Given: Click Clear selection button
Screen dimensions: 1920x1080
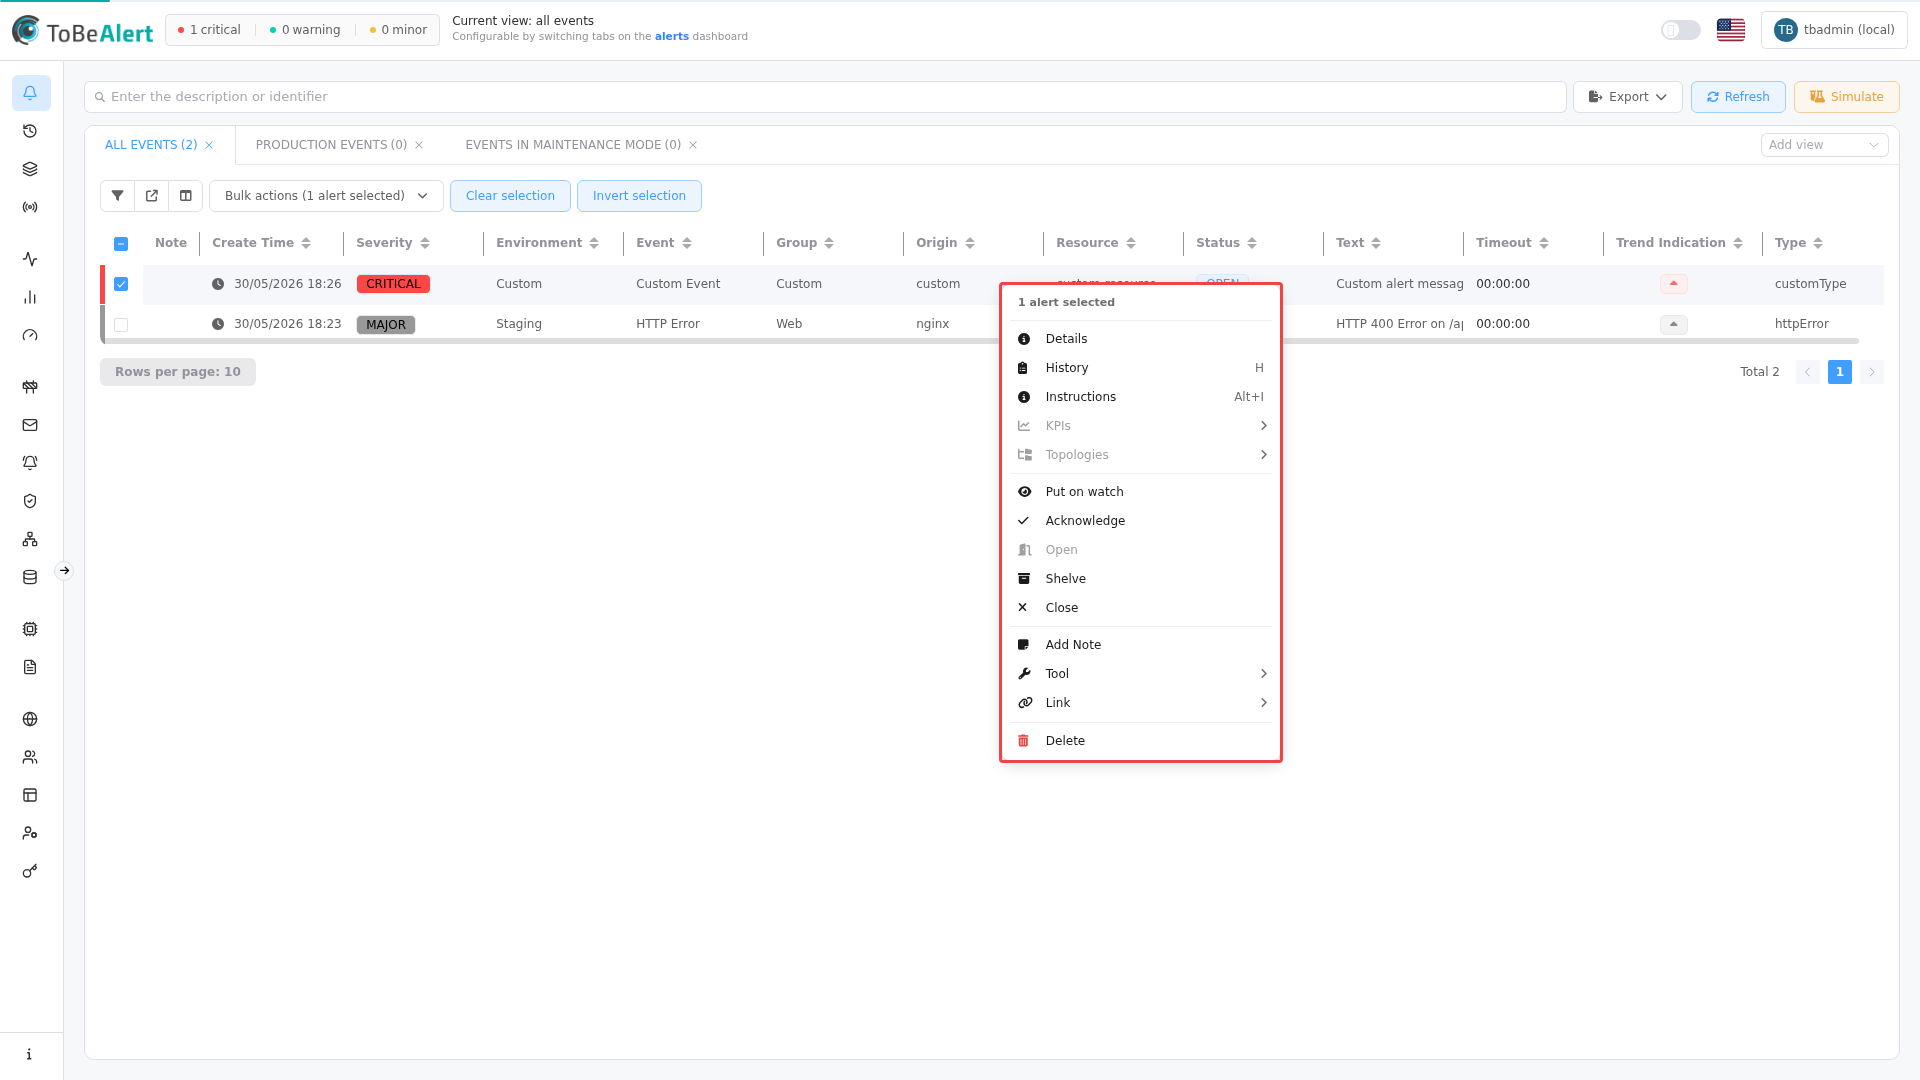Looking at the screenshot, I should 510,196.
